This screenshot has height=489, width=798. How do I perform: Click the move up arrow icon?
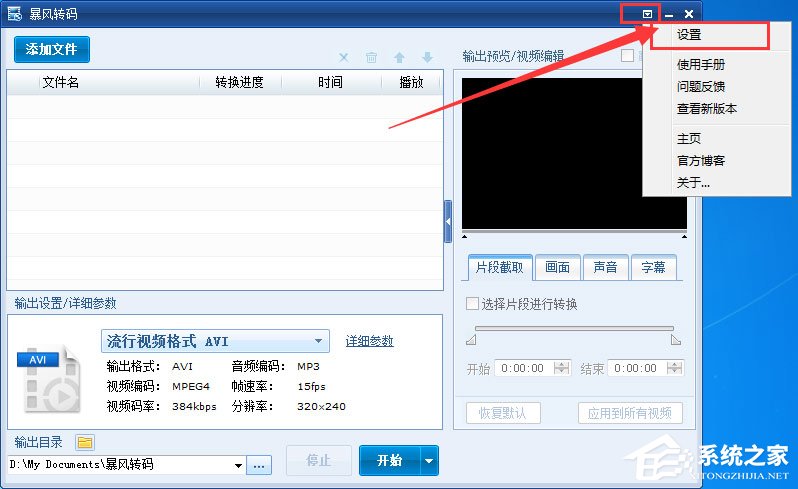399,58
